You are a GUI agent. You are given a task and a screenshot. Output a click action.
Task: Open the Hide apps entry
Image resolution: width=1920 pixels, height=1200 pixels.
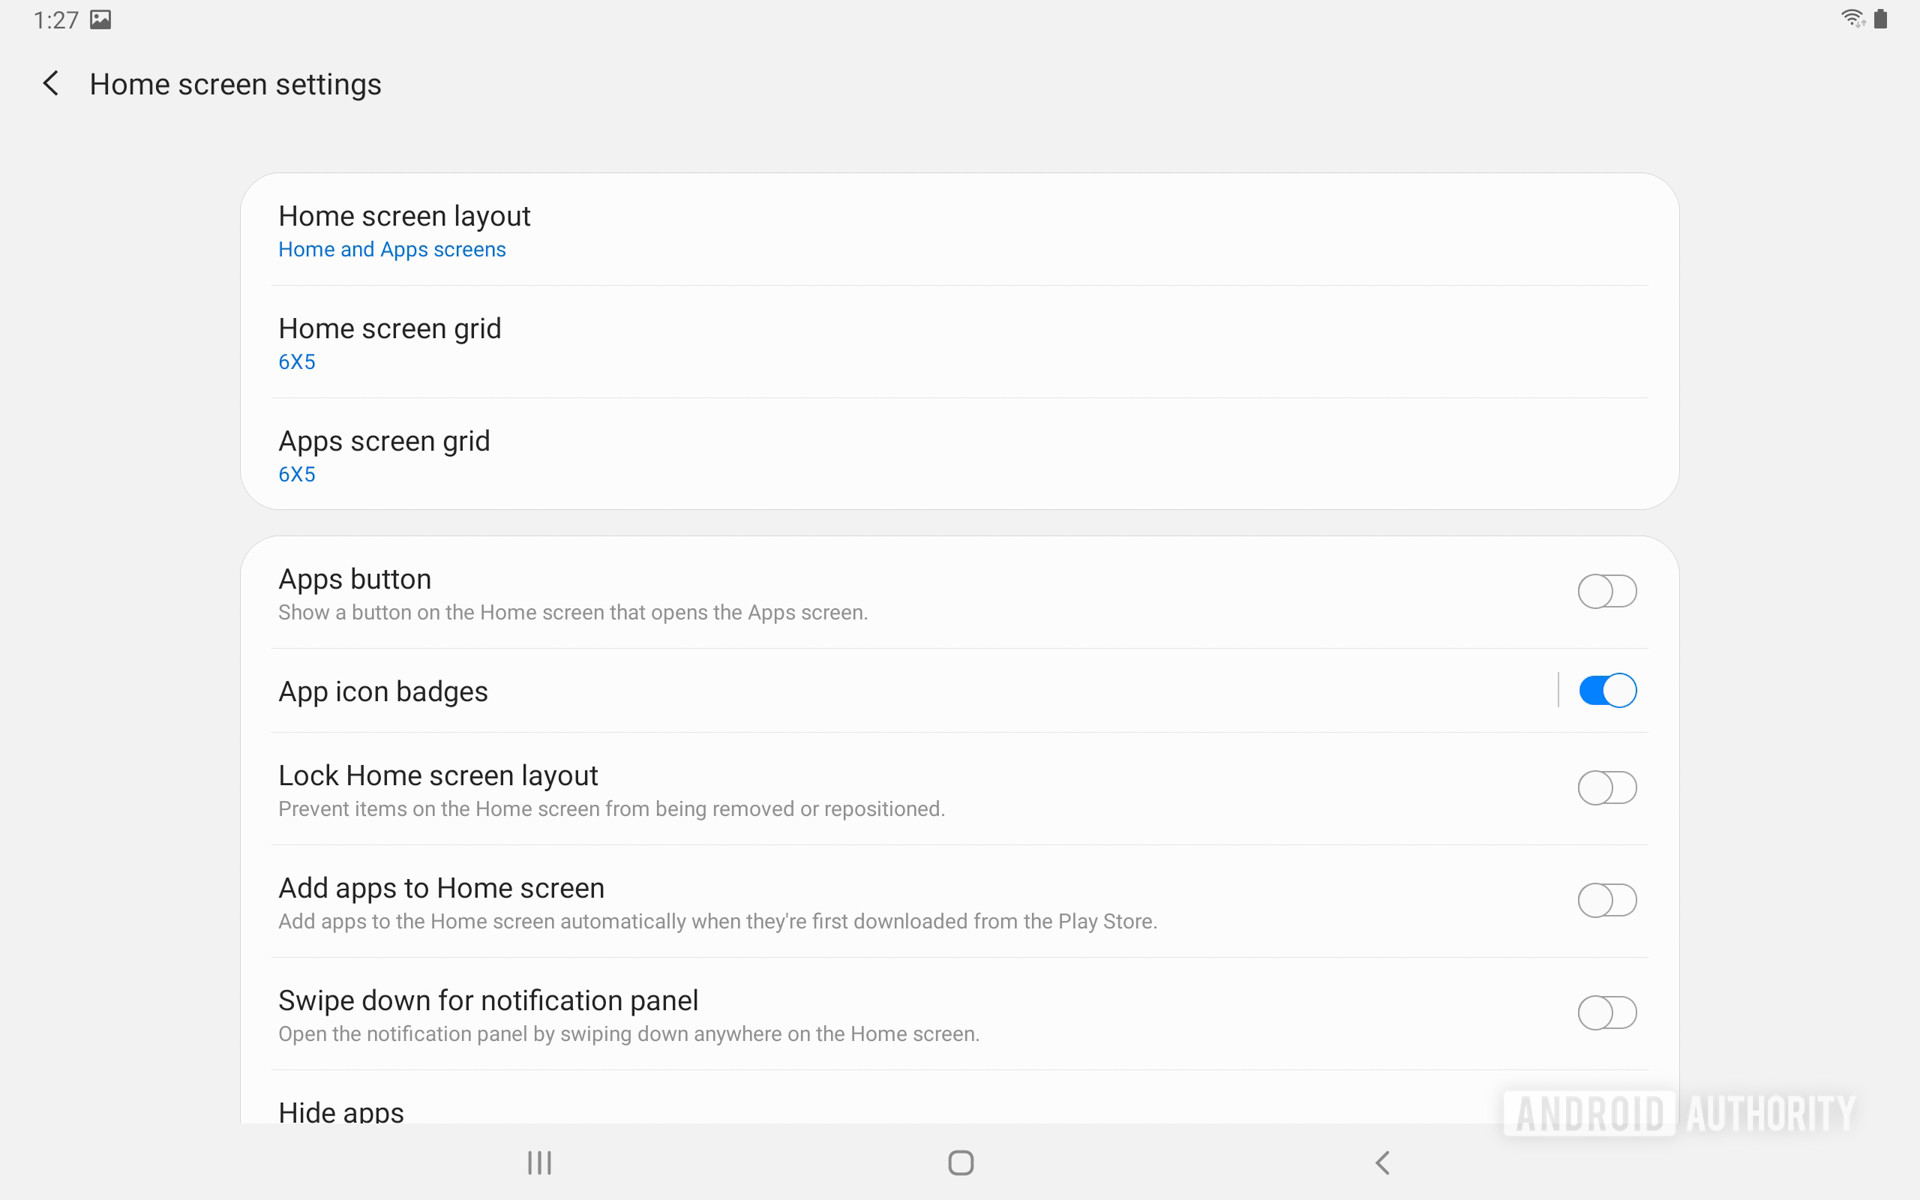341,1110
